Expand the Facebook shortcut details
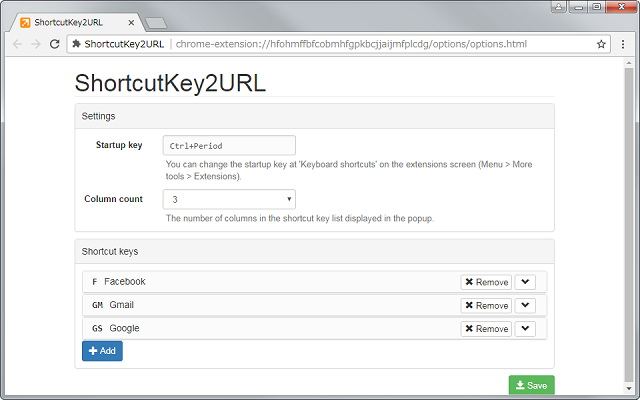Screen dimensions: 640x400 click(525, 282)
